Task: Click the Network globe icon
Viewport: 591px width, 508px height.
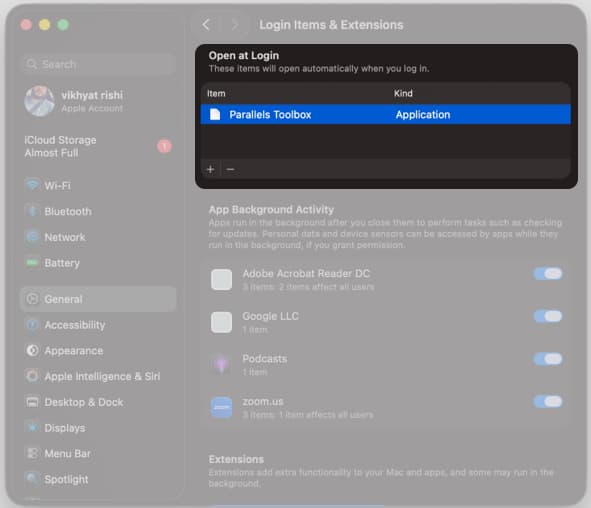Action: (x=32, y=237)
